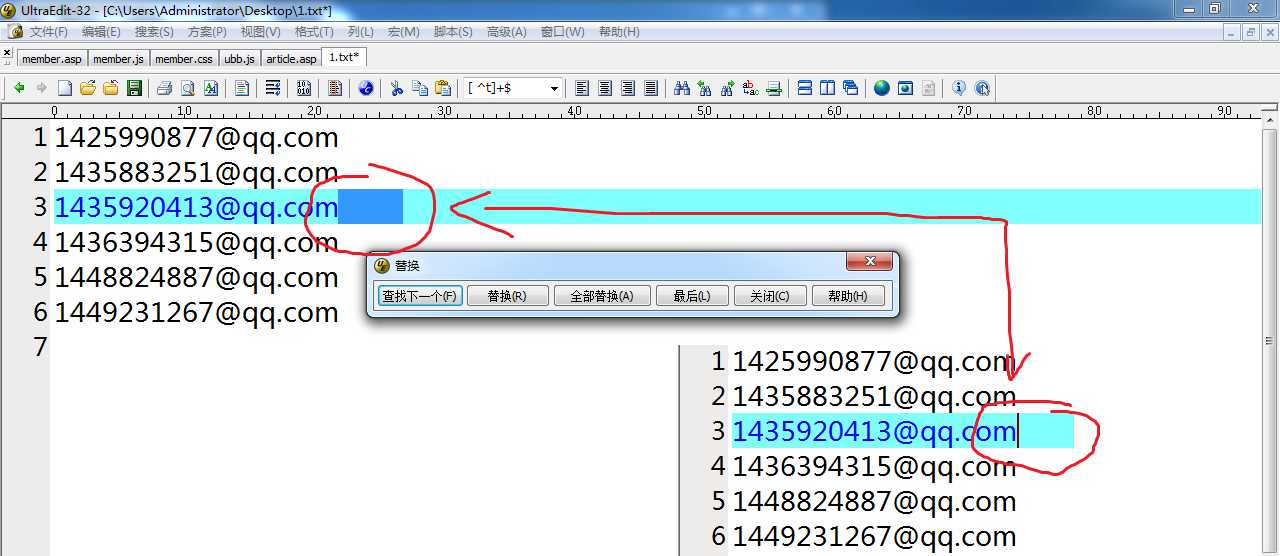Switch to member.js tab

(x=118, y=59)
